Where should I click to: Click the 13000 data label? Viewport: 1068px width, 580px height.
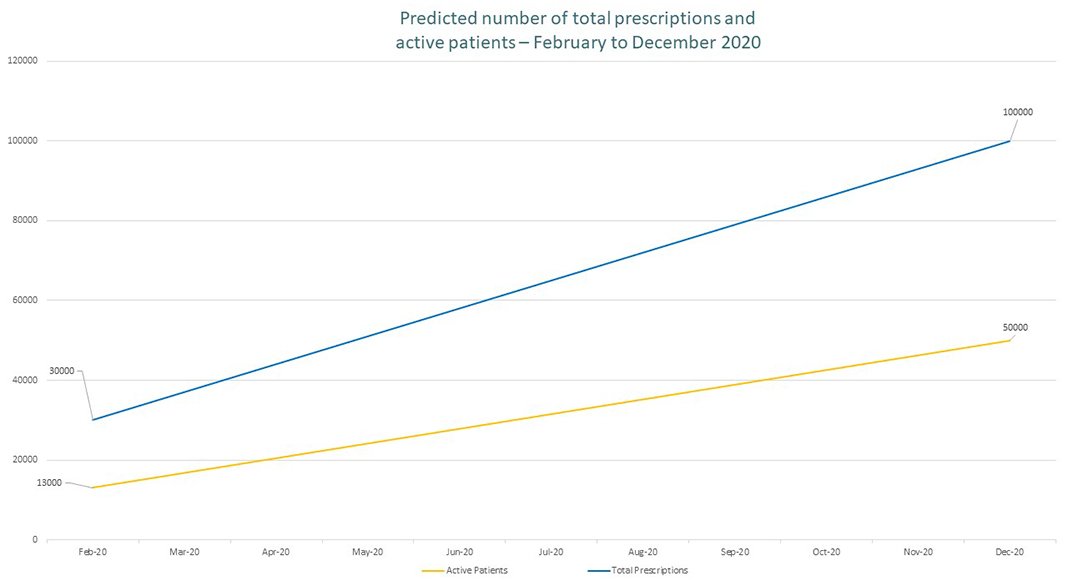point(49,483)
